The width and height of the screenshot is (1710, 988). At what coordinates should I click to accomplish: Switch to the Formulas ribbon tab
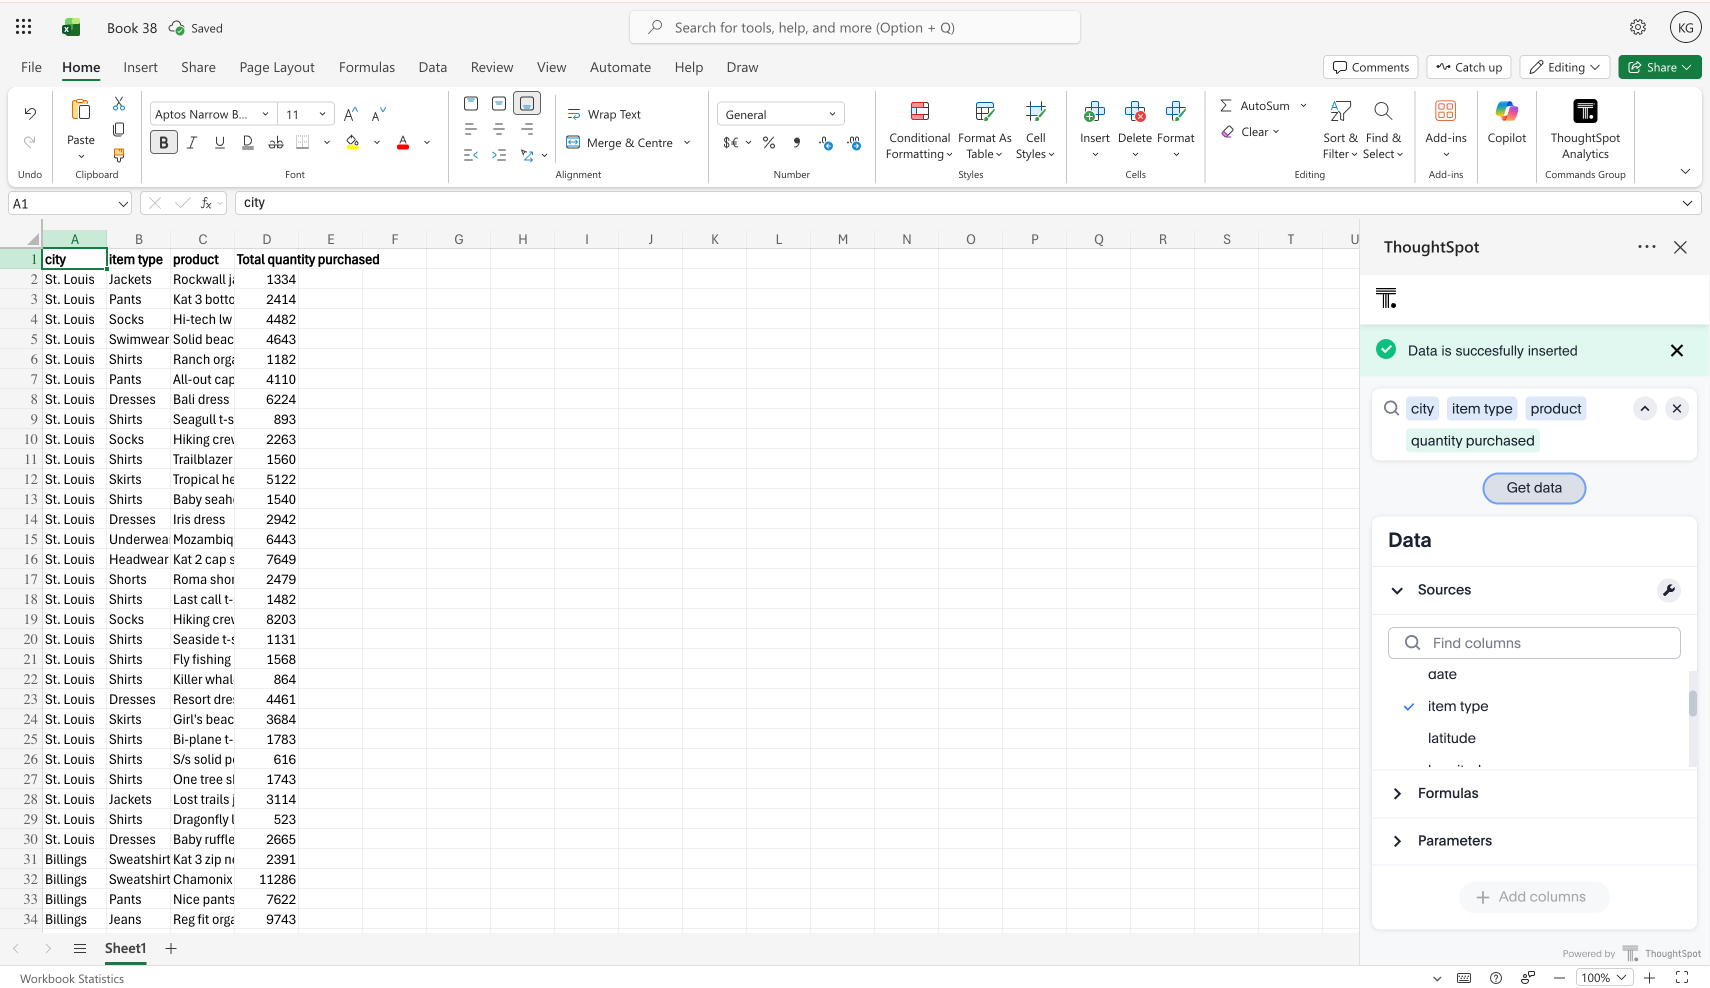click(366, 67)
